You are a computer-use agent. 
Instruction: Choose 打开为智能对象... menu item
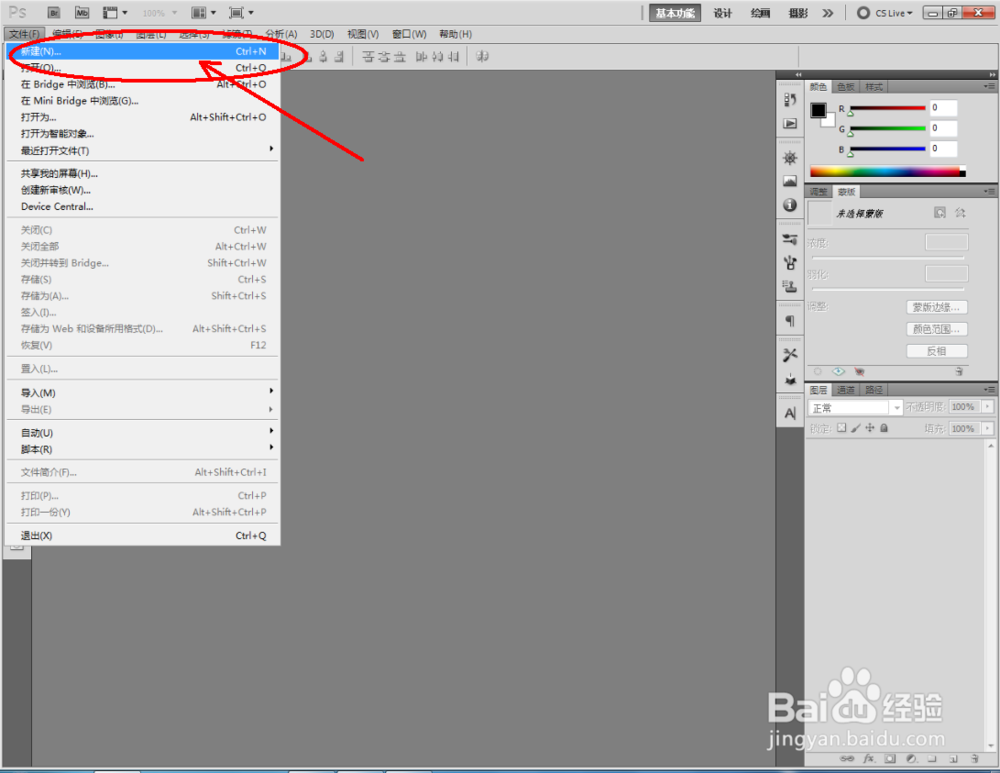[x=142, y=134]
